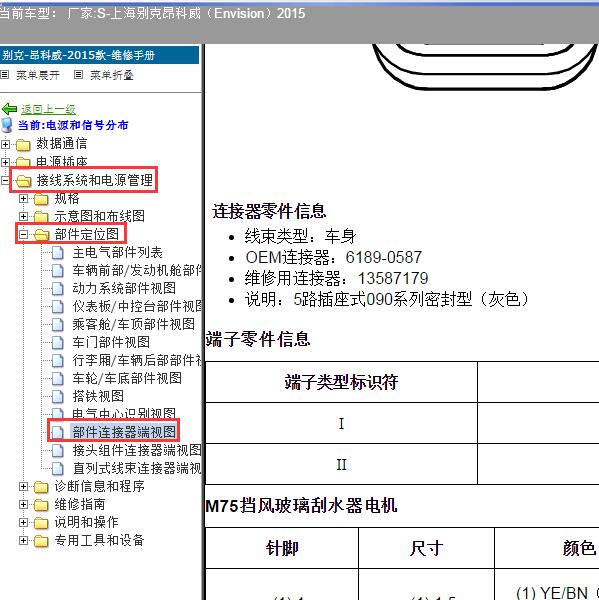This screenshot has width=599, height=600.
Task: Select the 部件定位图 folder label
Action: [87, 235]
